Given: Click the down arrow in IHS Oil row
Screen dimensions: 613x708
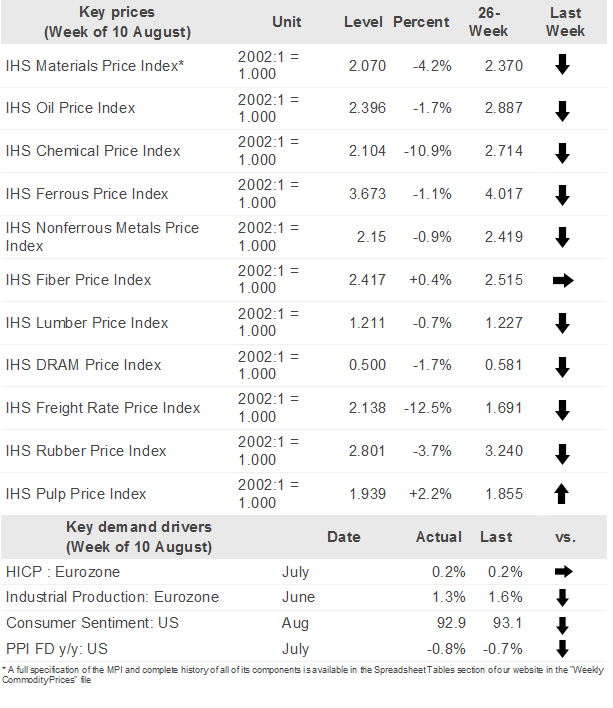Looking at the screenshot, I should (562, 109).
